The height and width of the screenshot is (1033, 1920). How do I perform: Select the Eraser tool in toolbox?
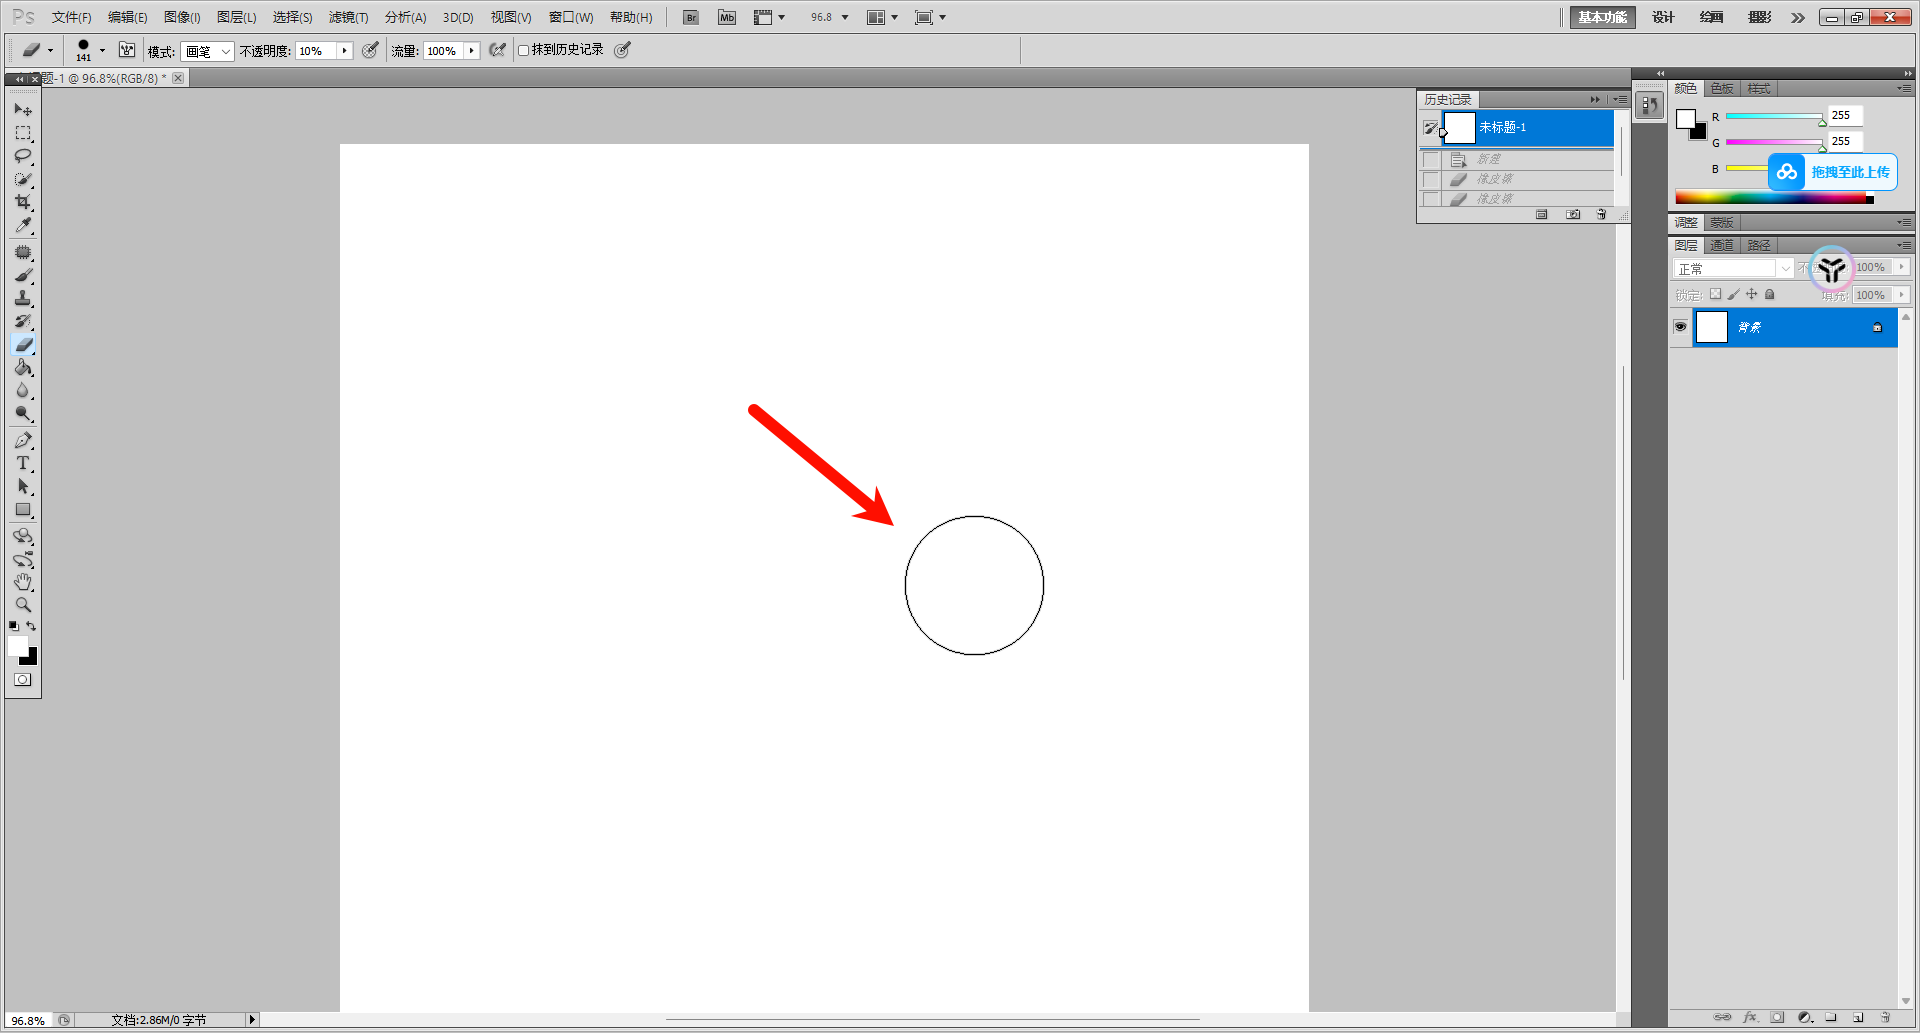pos(23,344)
